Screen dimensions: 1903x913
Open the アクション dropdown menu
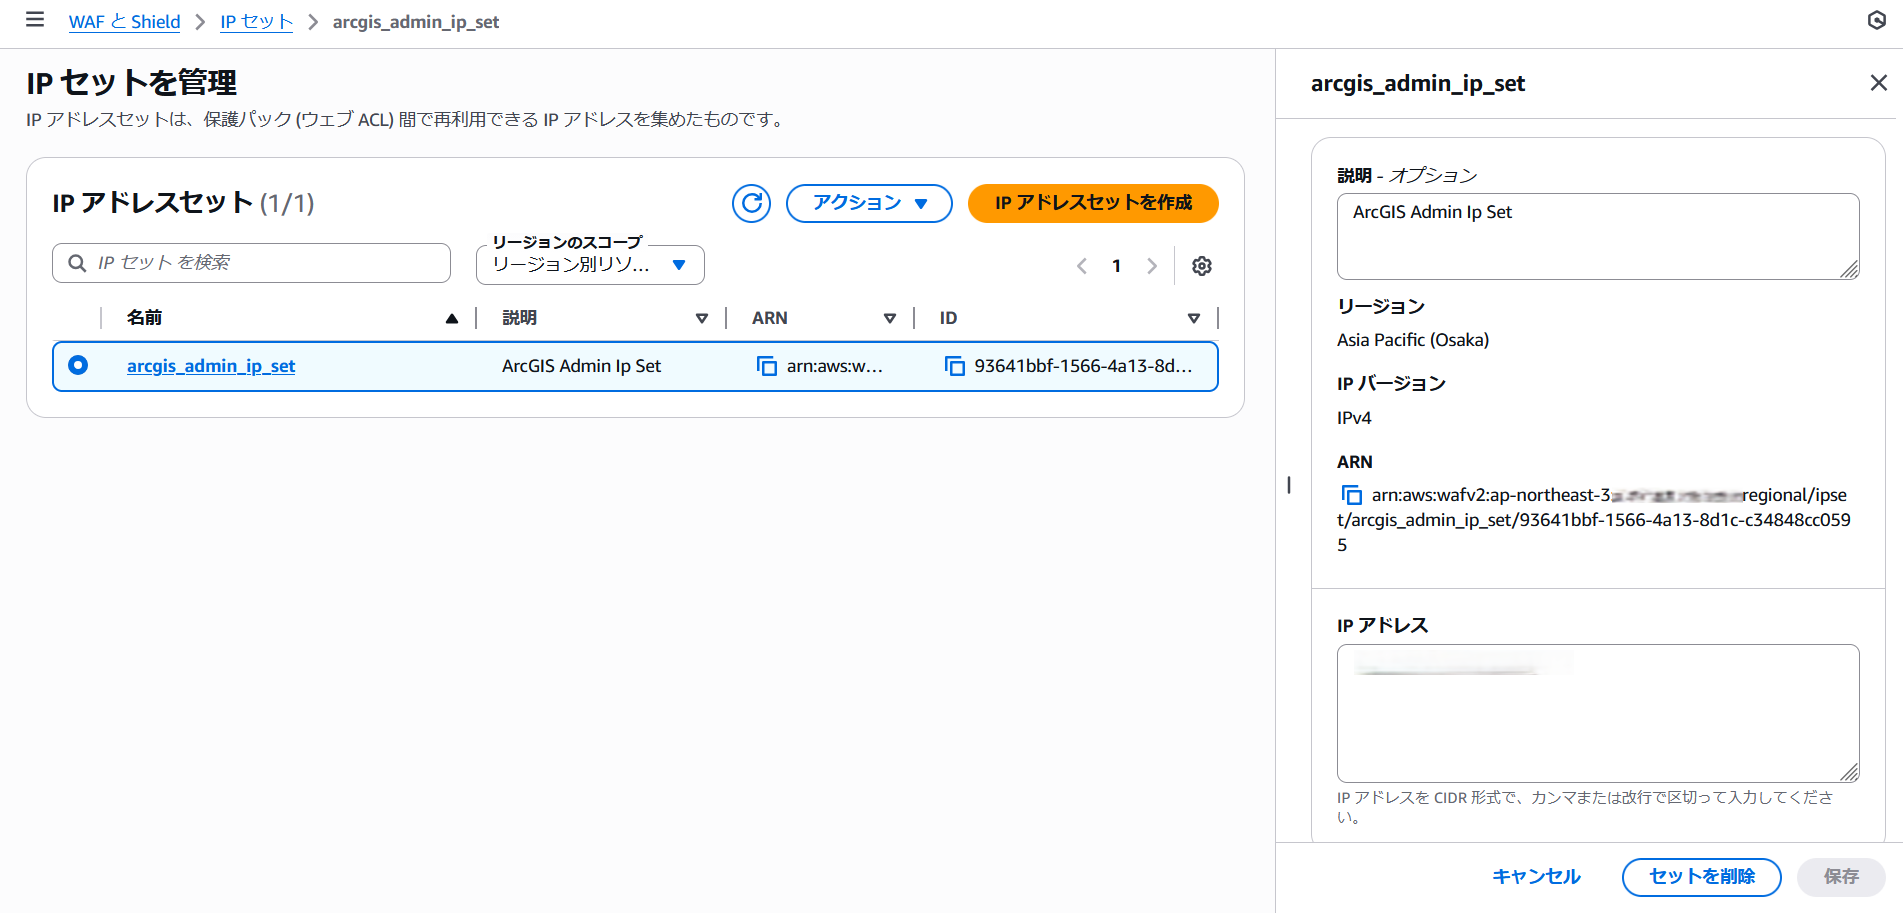[x=868, y=203]
